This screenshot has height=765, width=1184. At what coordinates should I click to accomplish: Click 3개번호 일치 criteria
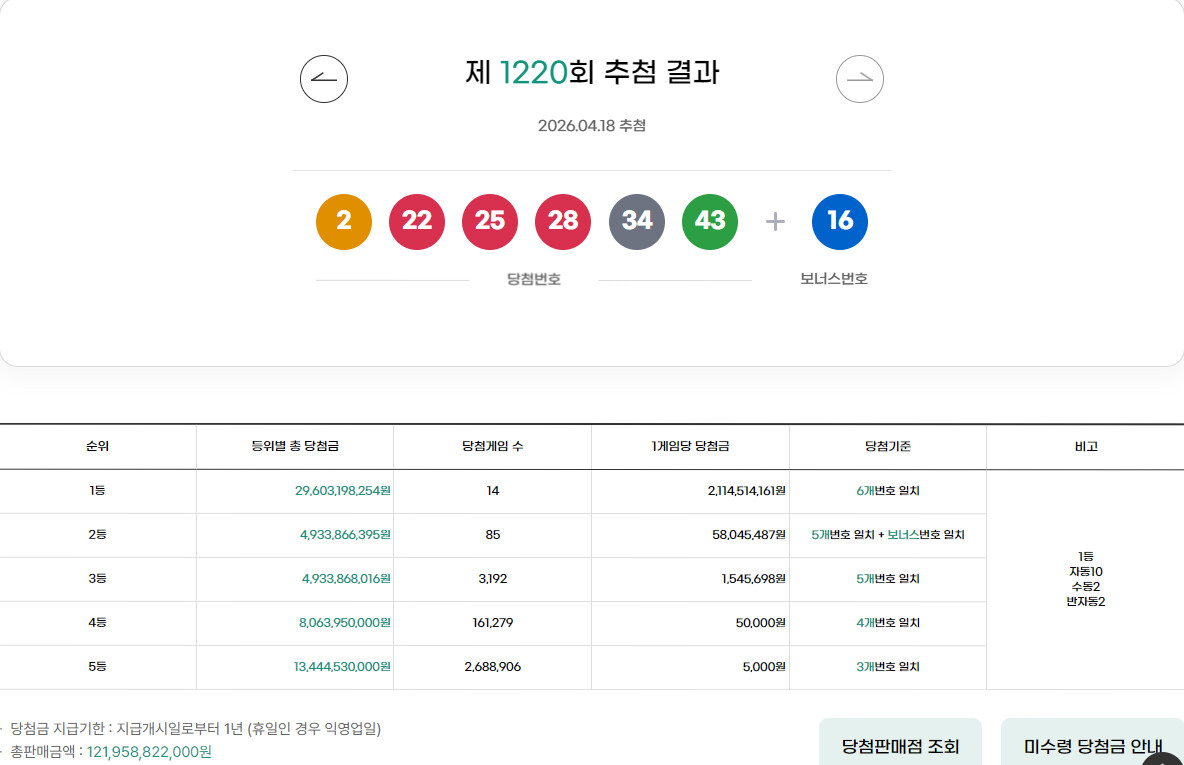click(x=888, y=666)
